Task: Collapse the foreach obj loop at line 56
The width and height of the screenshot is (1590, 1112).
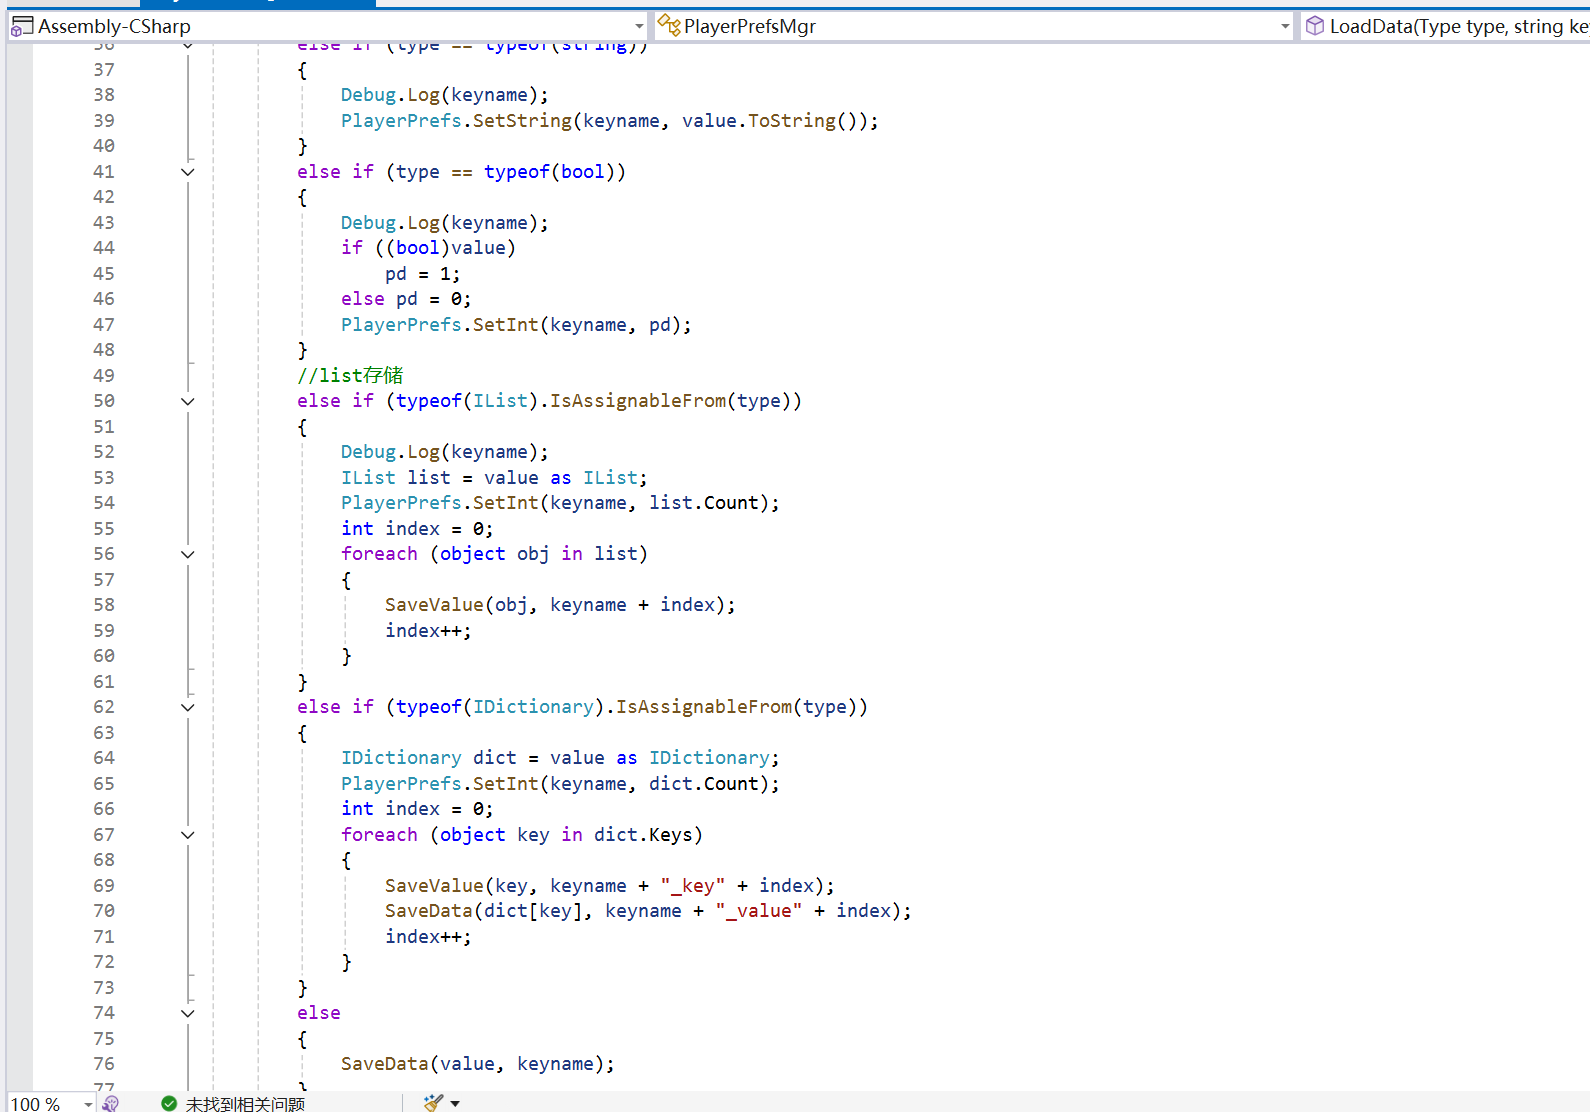Action: pyautogui.click(x=187, y=554)
